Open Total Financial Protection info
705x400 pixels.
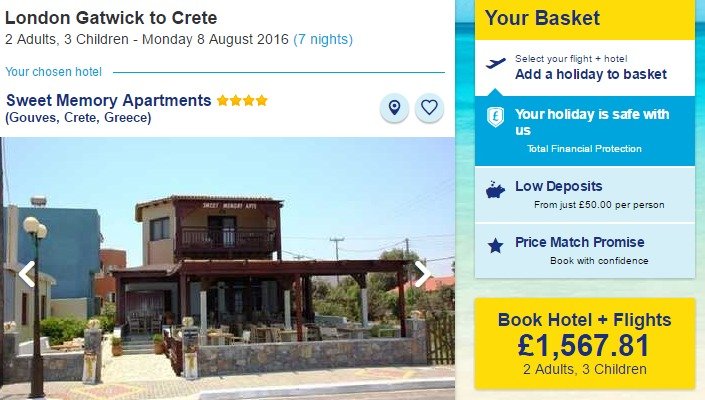pos(584,149)
